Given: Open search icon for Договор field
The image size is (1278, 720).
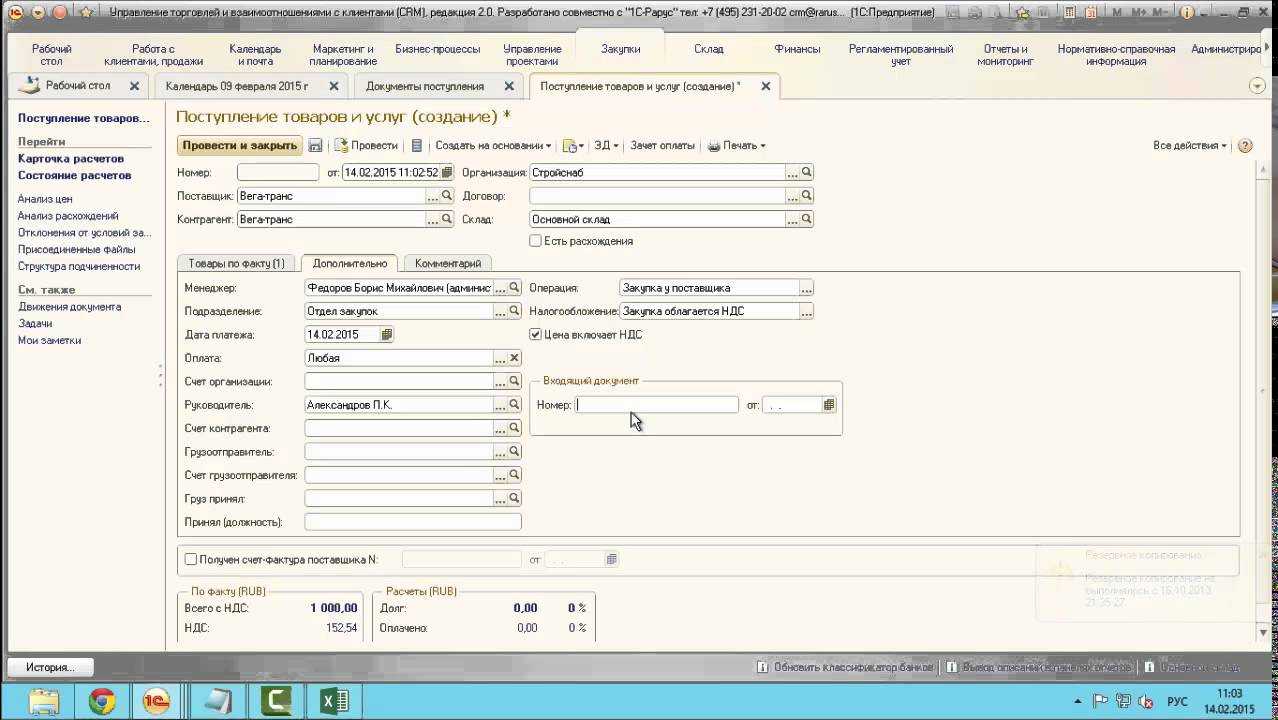Looking at the screenshot, I should point(807,196).
